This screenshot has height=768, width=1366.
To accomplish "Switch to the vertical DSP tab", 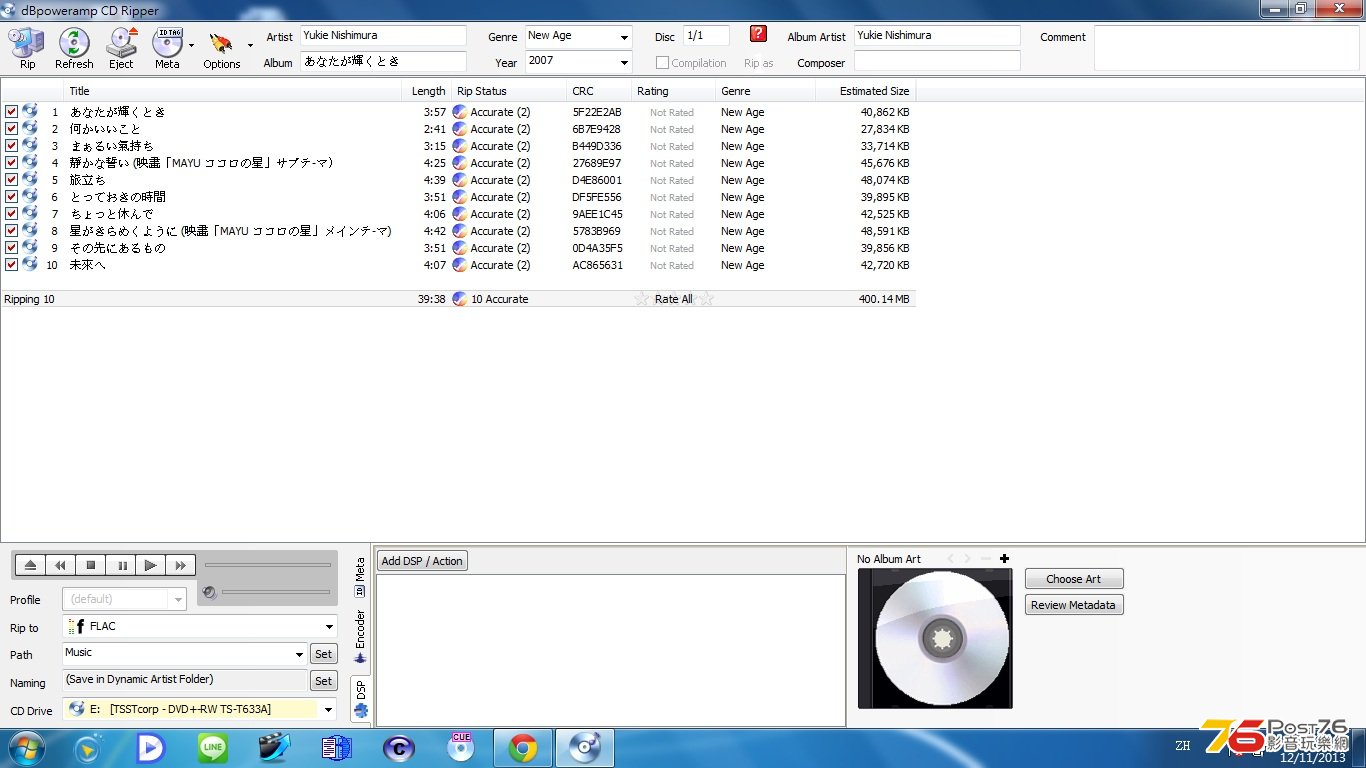I will 361,700.
